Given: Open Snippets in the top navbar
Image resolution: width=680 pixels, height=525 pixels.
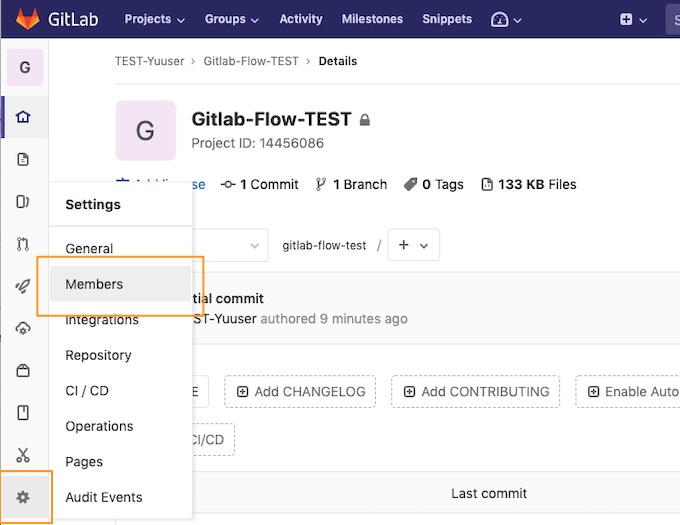Looking at the screenshot, I should pyautogui.click(x=447, y=19).
